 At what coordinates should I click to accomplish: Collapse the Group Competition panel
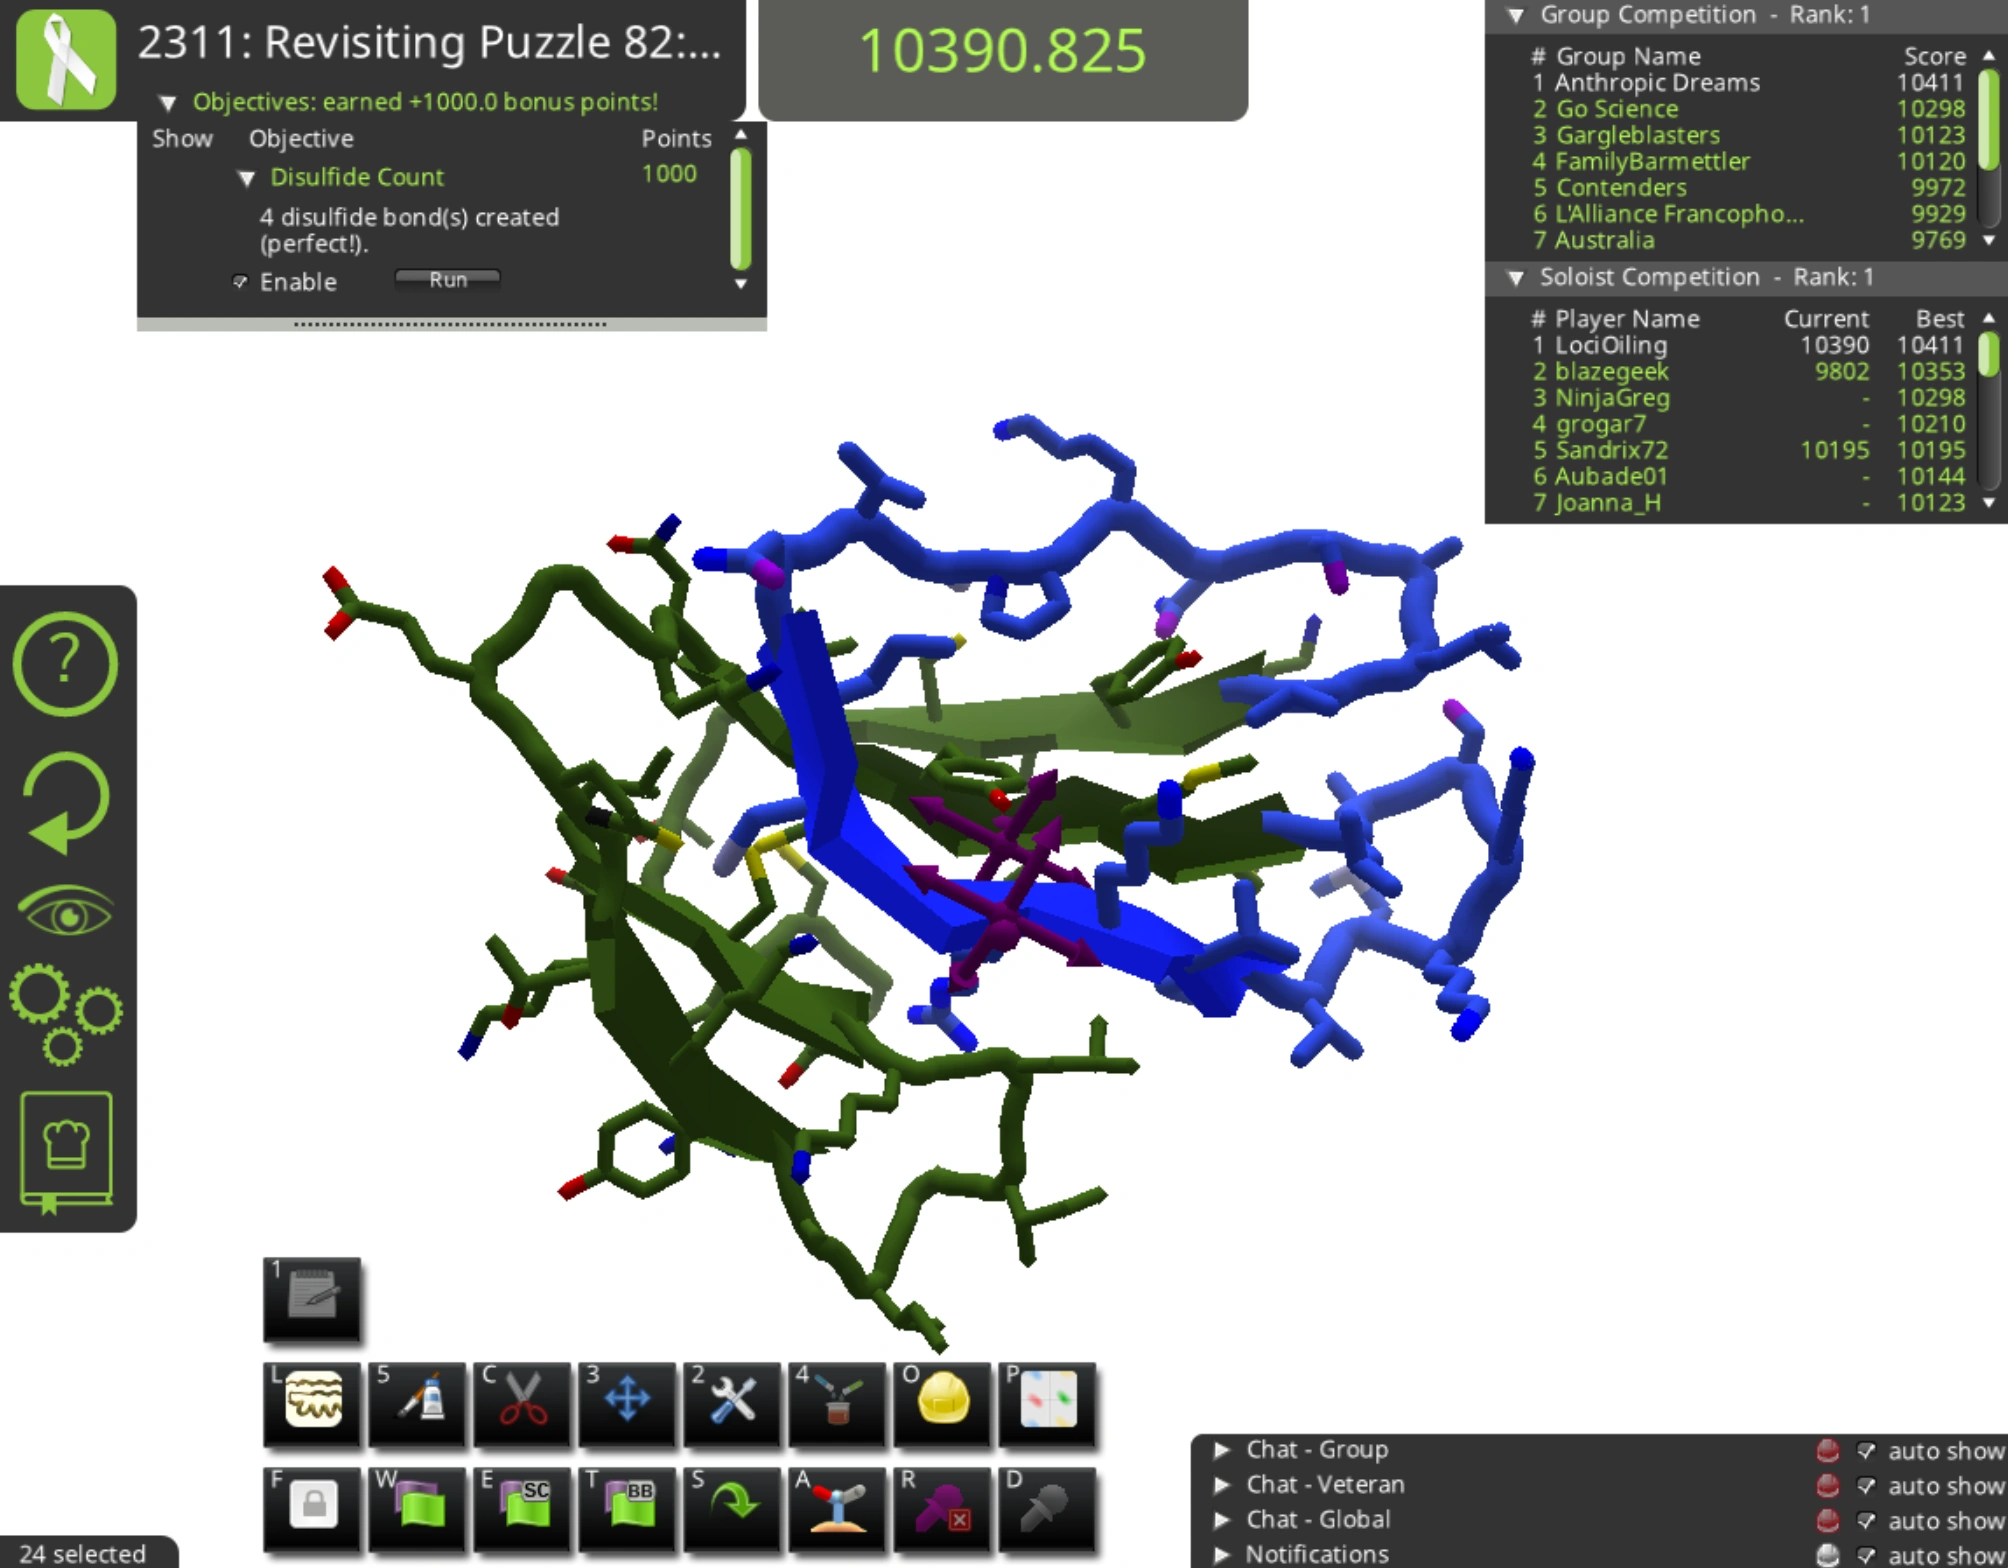pos(1516,15)
